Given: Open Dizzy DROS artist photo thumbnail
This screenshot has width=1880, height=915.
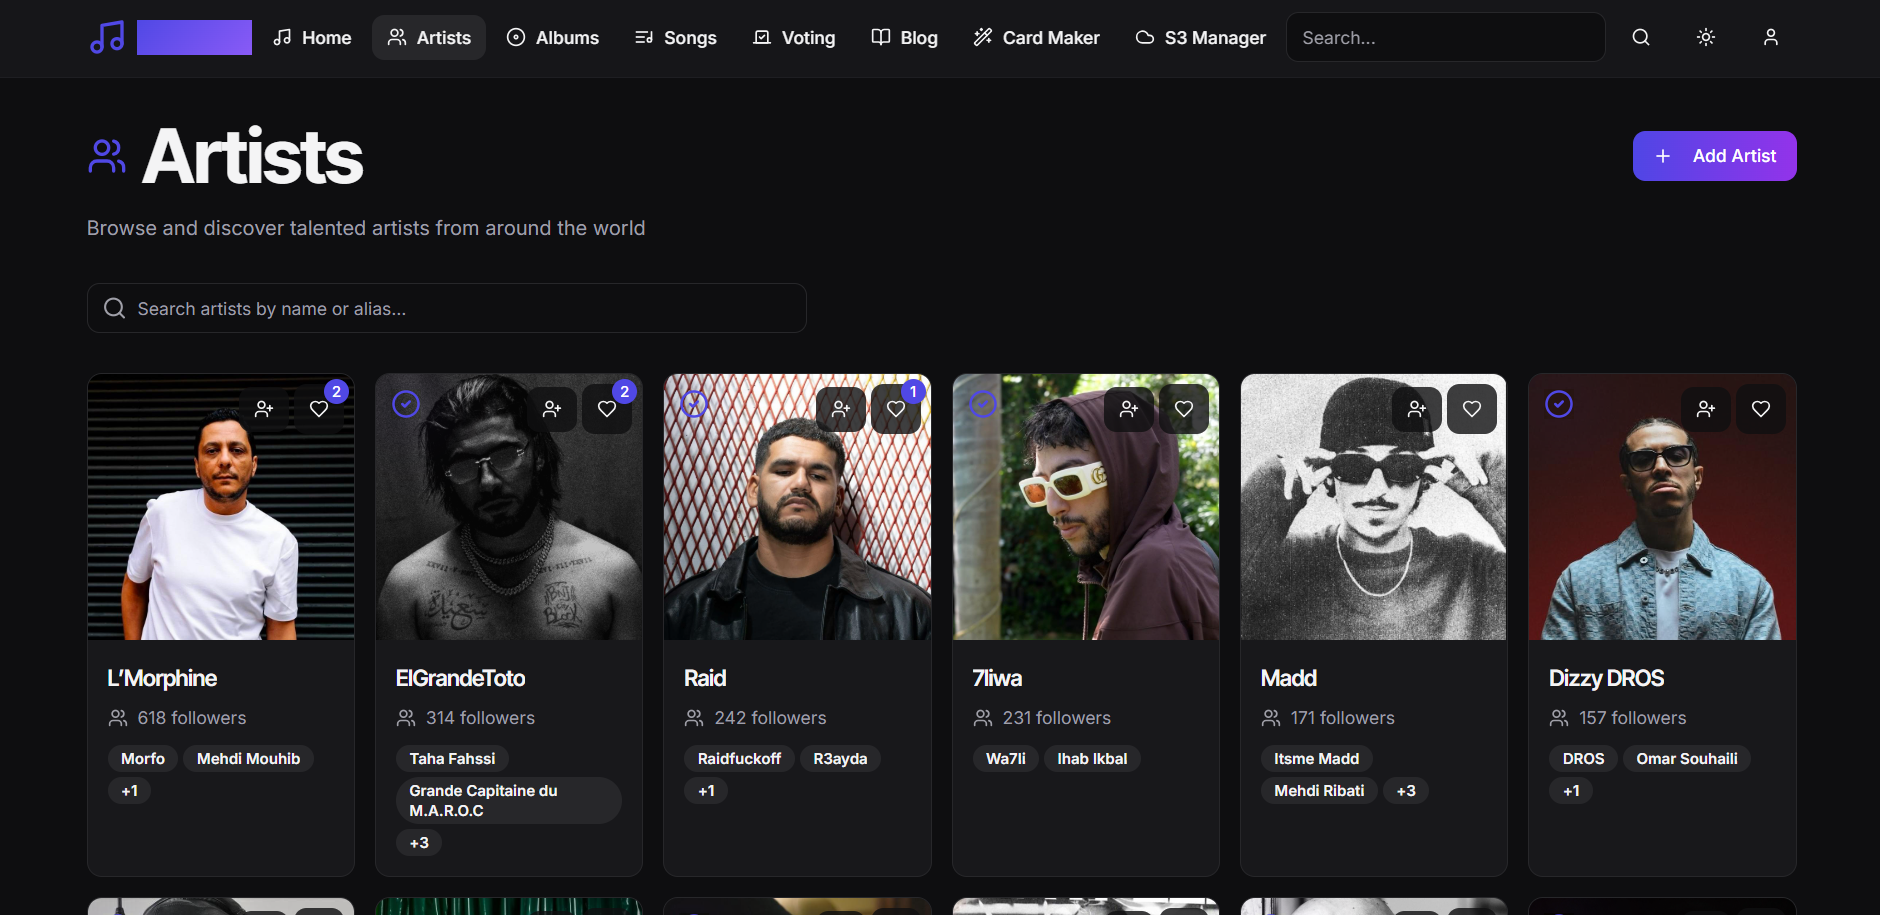Looking at the screenshot, I should [x=1662, y=507].
